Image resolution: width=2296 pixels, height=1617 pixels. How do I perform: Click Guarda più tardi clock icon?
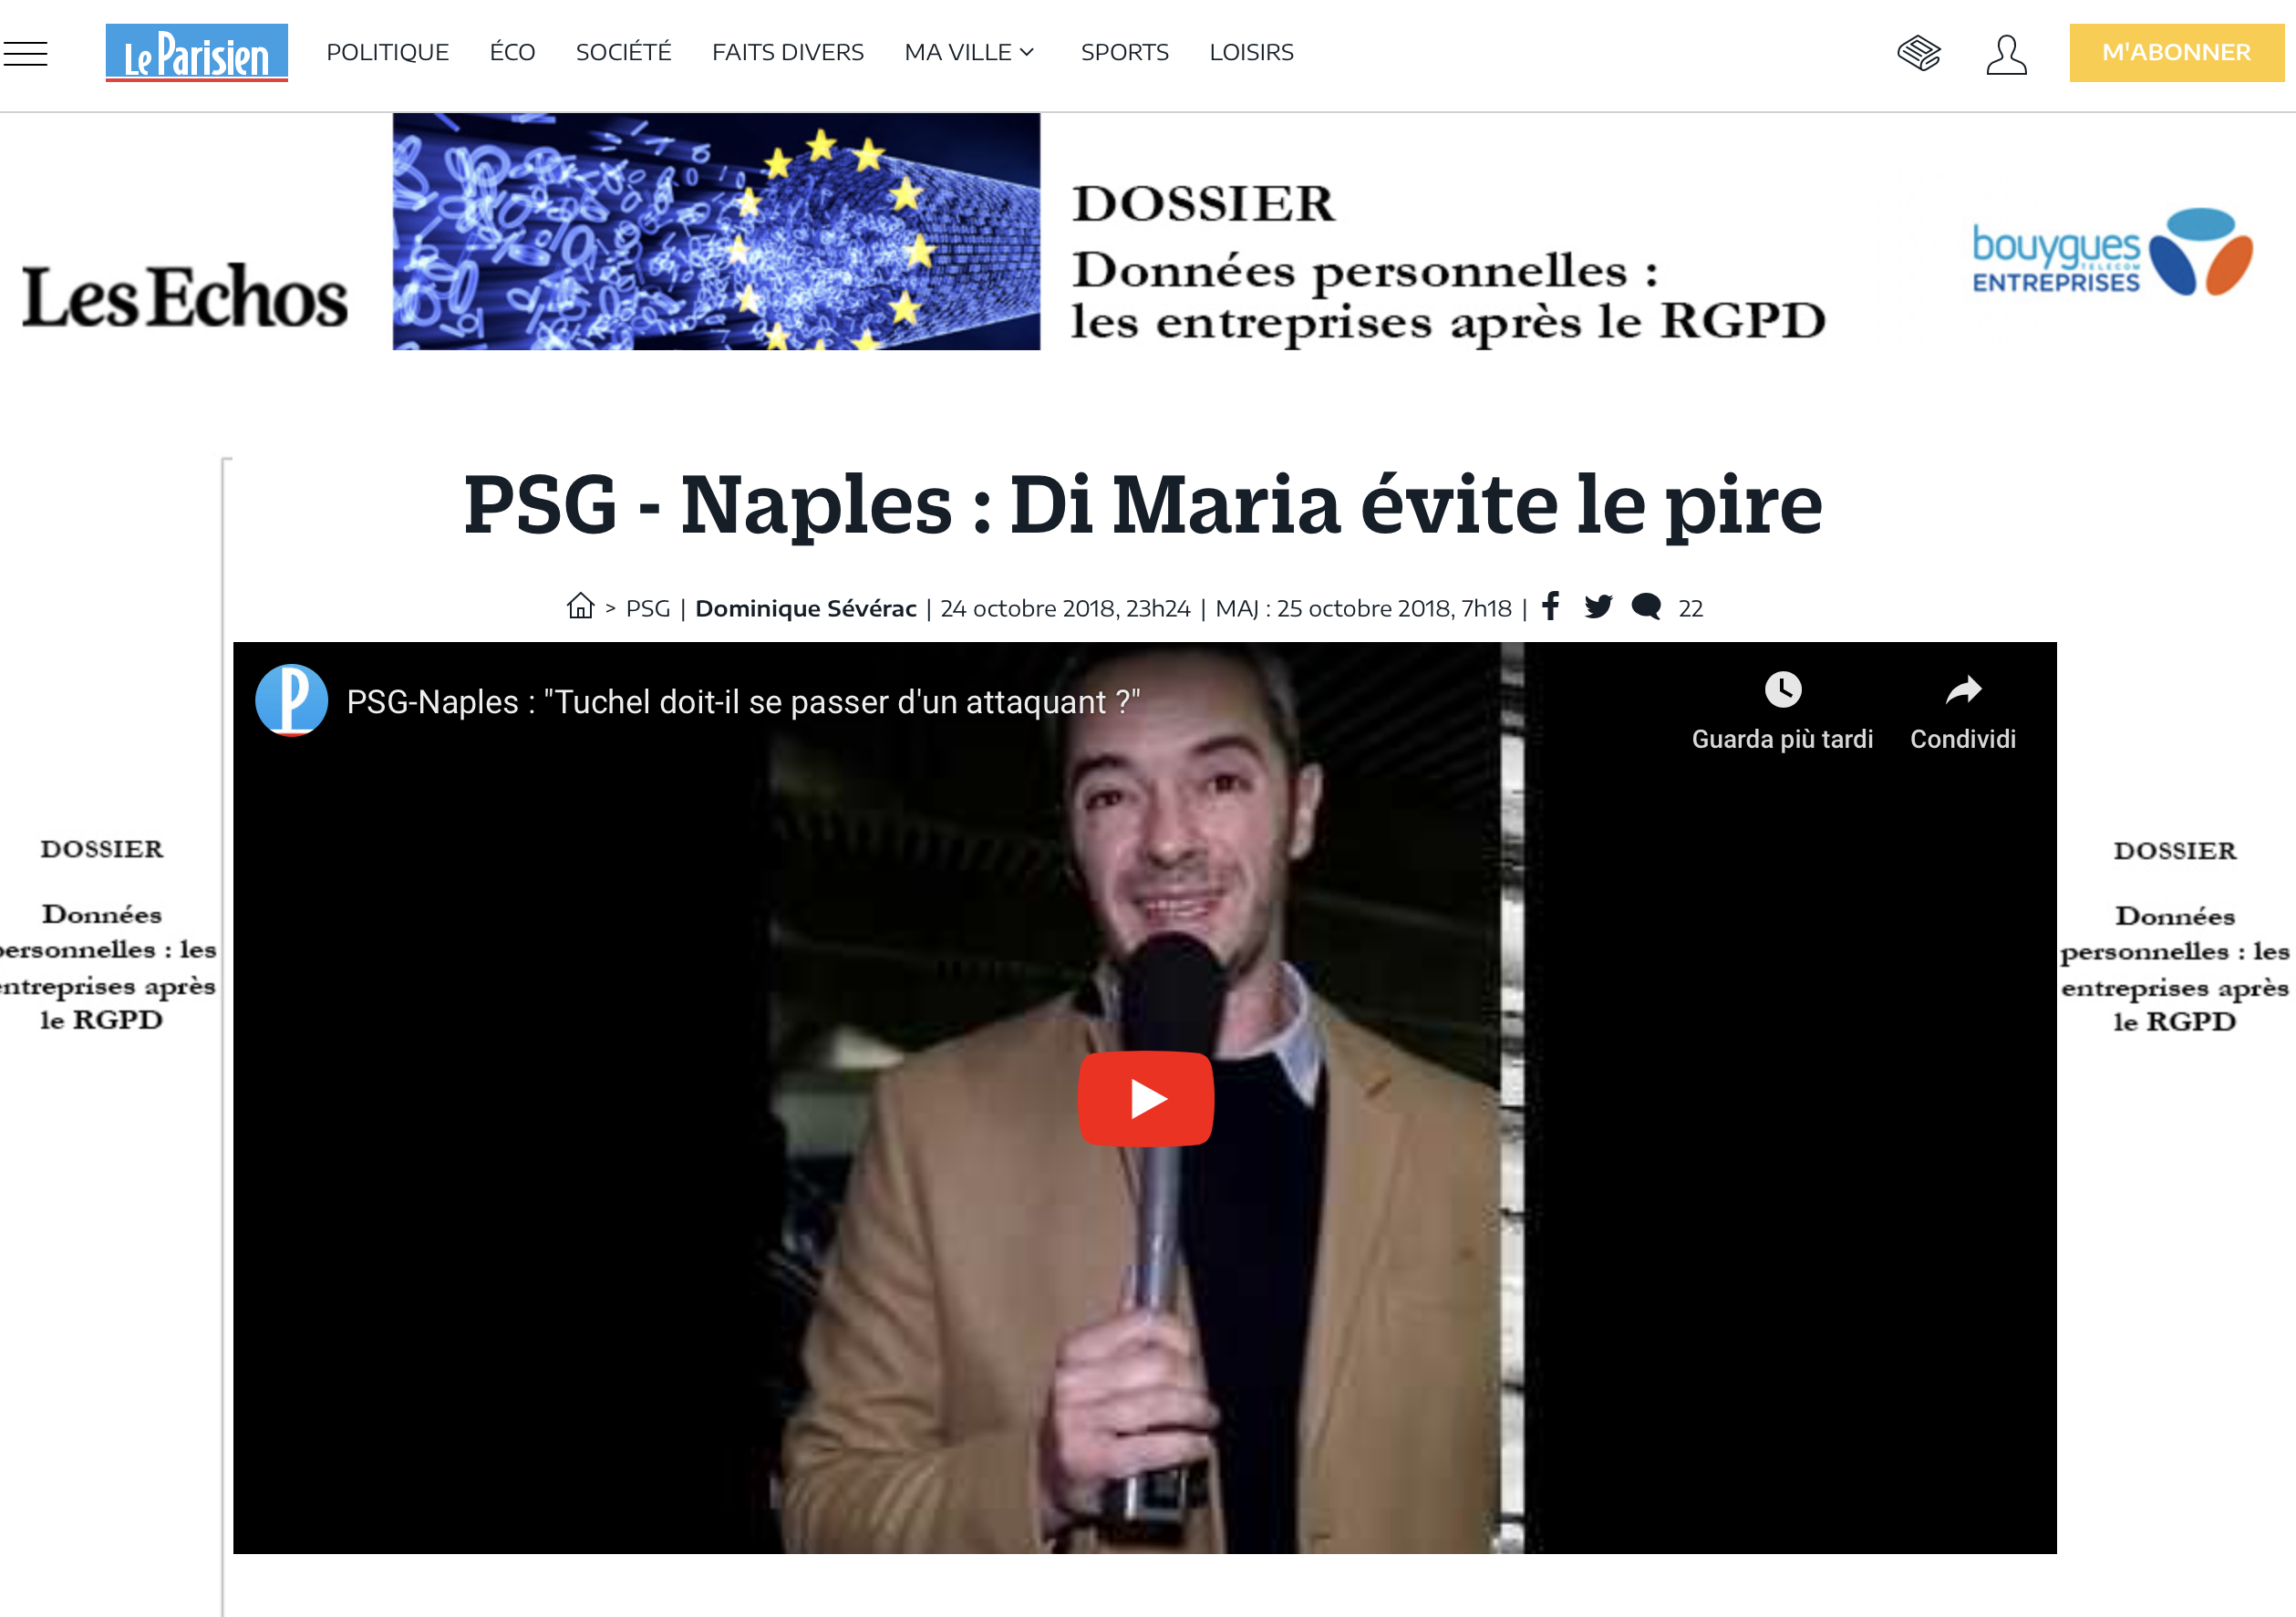pos(1782,689)
